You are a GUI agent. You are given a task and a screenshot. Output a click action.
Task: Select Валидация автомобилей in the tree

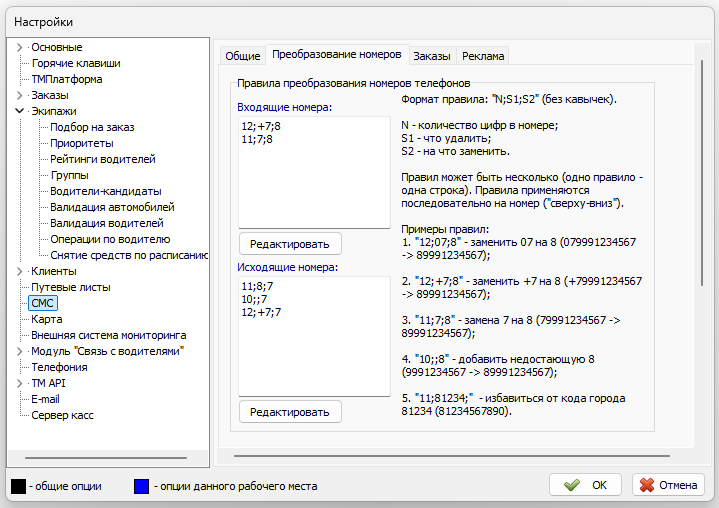112,207
